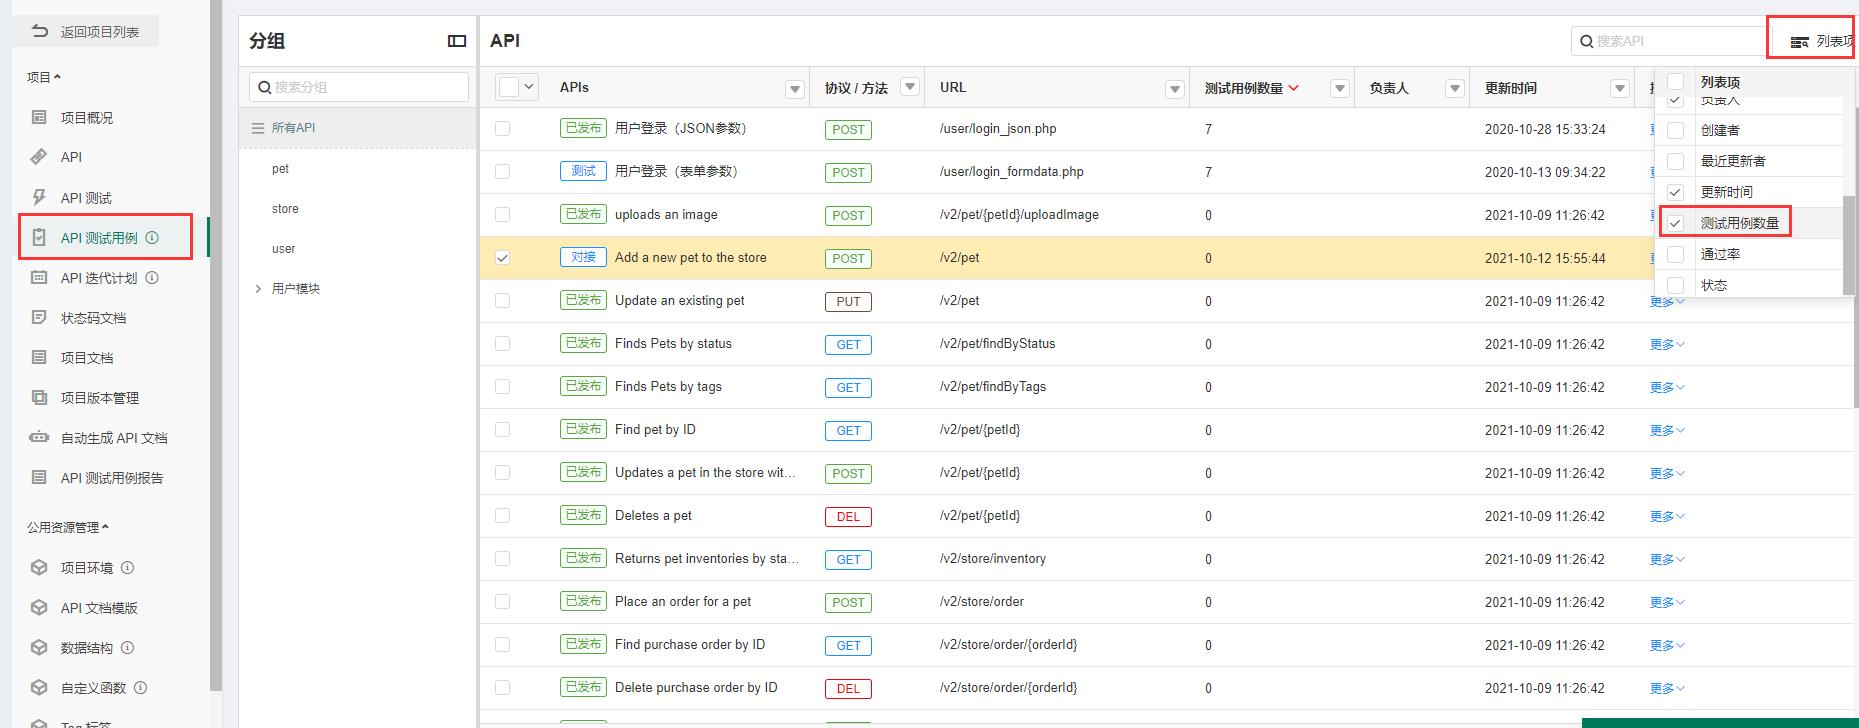Uncheck the Add a new pet row checkbox
Screen dimensions: 1859x728
pyautogui.click(x=502, y=258)
